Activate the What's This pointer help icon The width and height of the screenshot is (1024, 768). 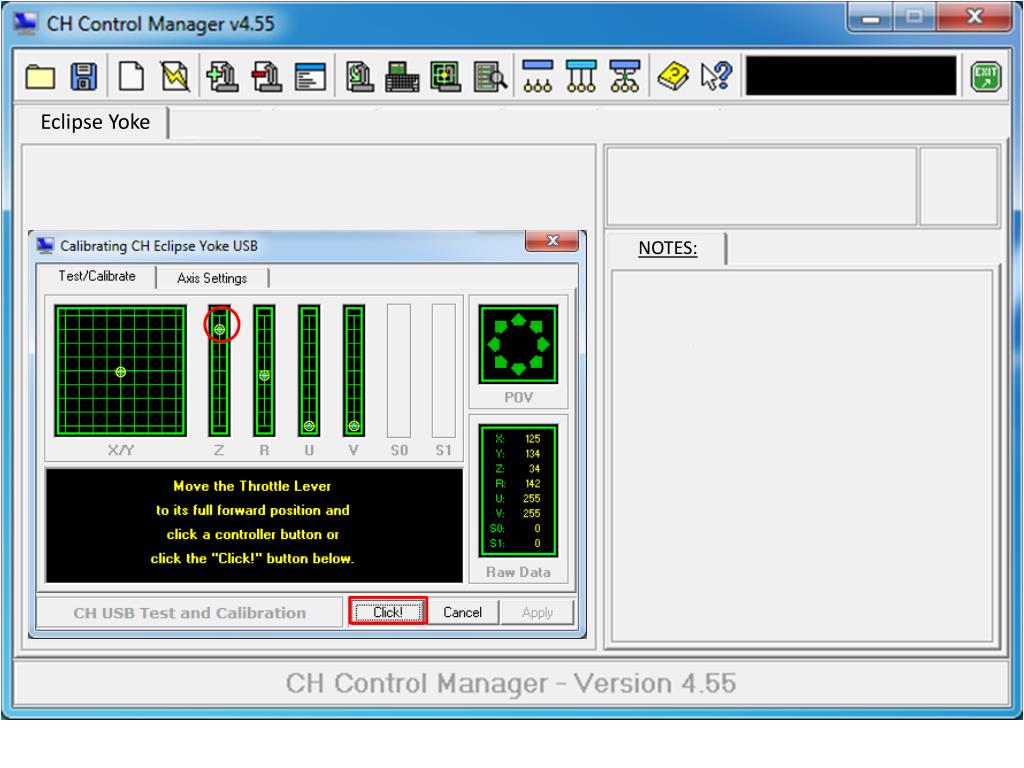point(716,76)
